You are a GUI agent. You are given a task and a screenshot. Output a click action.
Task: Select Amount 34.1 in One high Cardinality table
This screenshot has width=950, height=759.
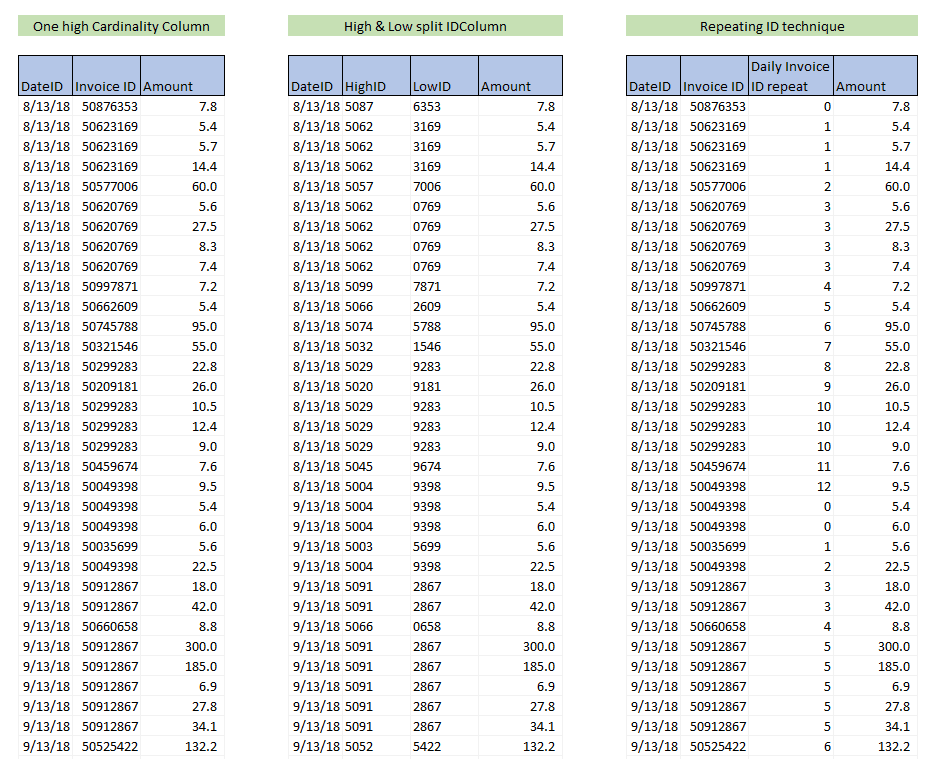click(182, 726)
